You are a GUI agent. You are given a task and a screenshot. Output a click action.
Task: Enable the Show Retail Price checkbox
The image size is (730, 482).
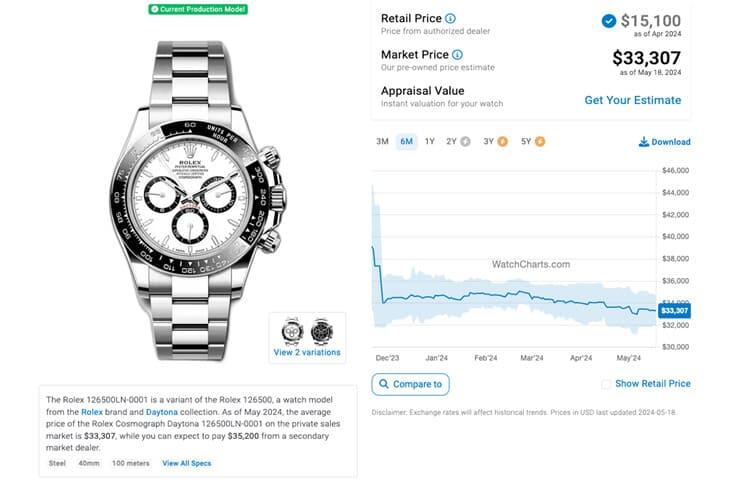pos(606,384)
